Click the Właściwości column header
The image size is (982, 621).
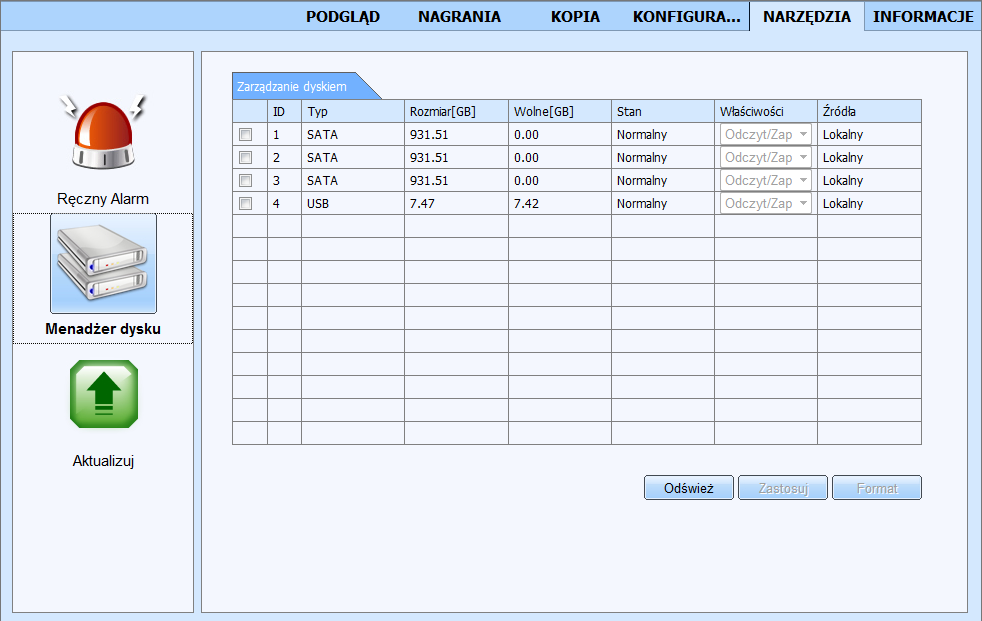766,111
